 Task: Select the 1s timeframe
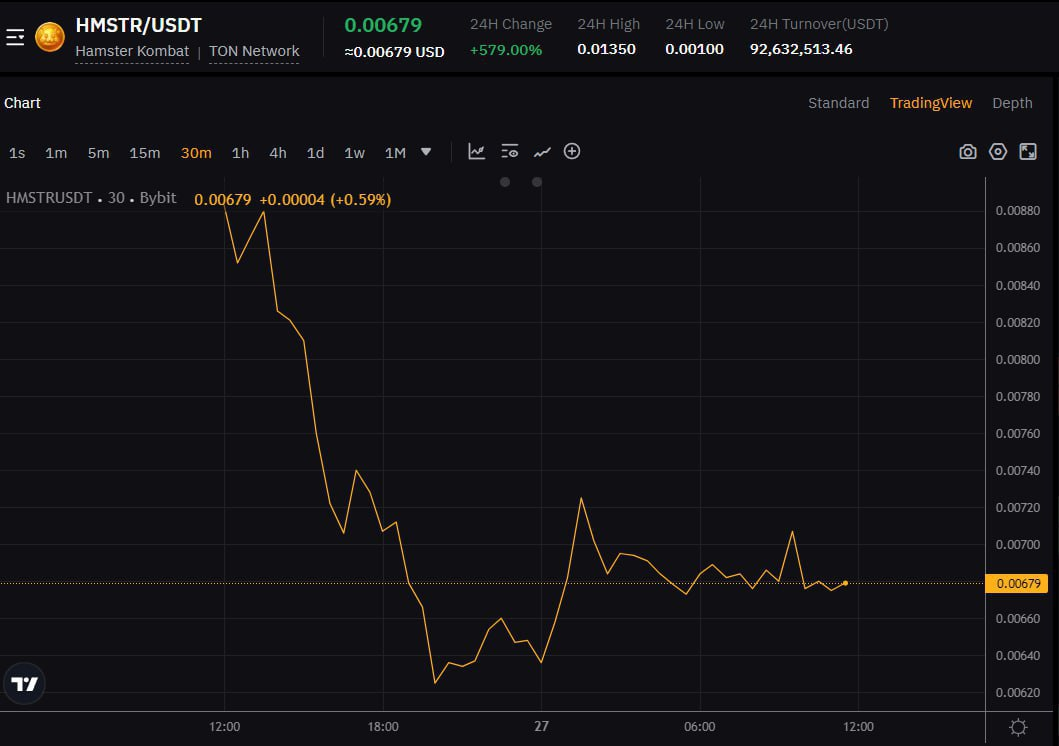[17, 153]
